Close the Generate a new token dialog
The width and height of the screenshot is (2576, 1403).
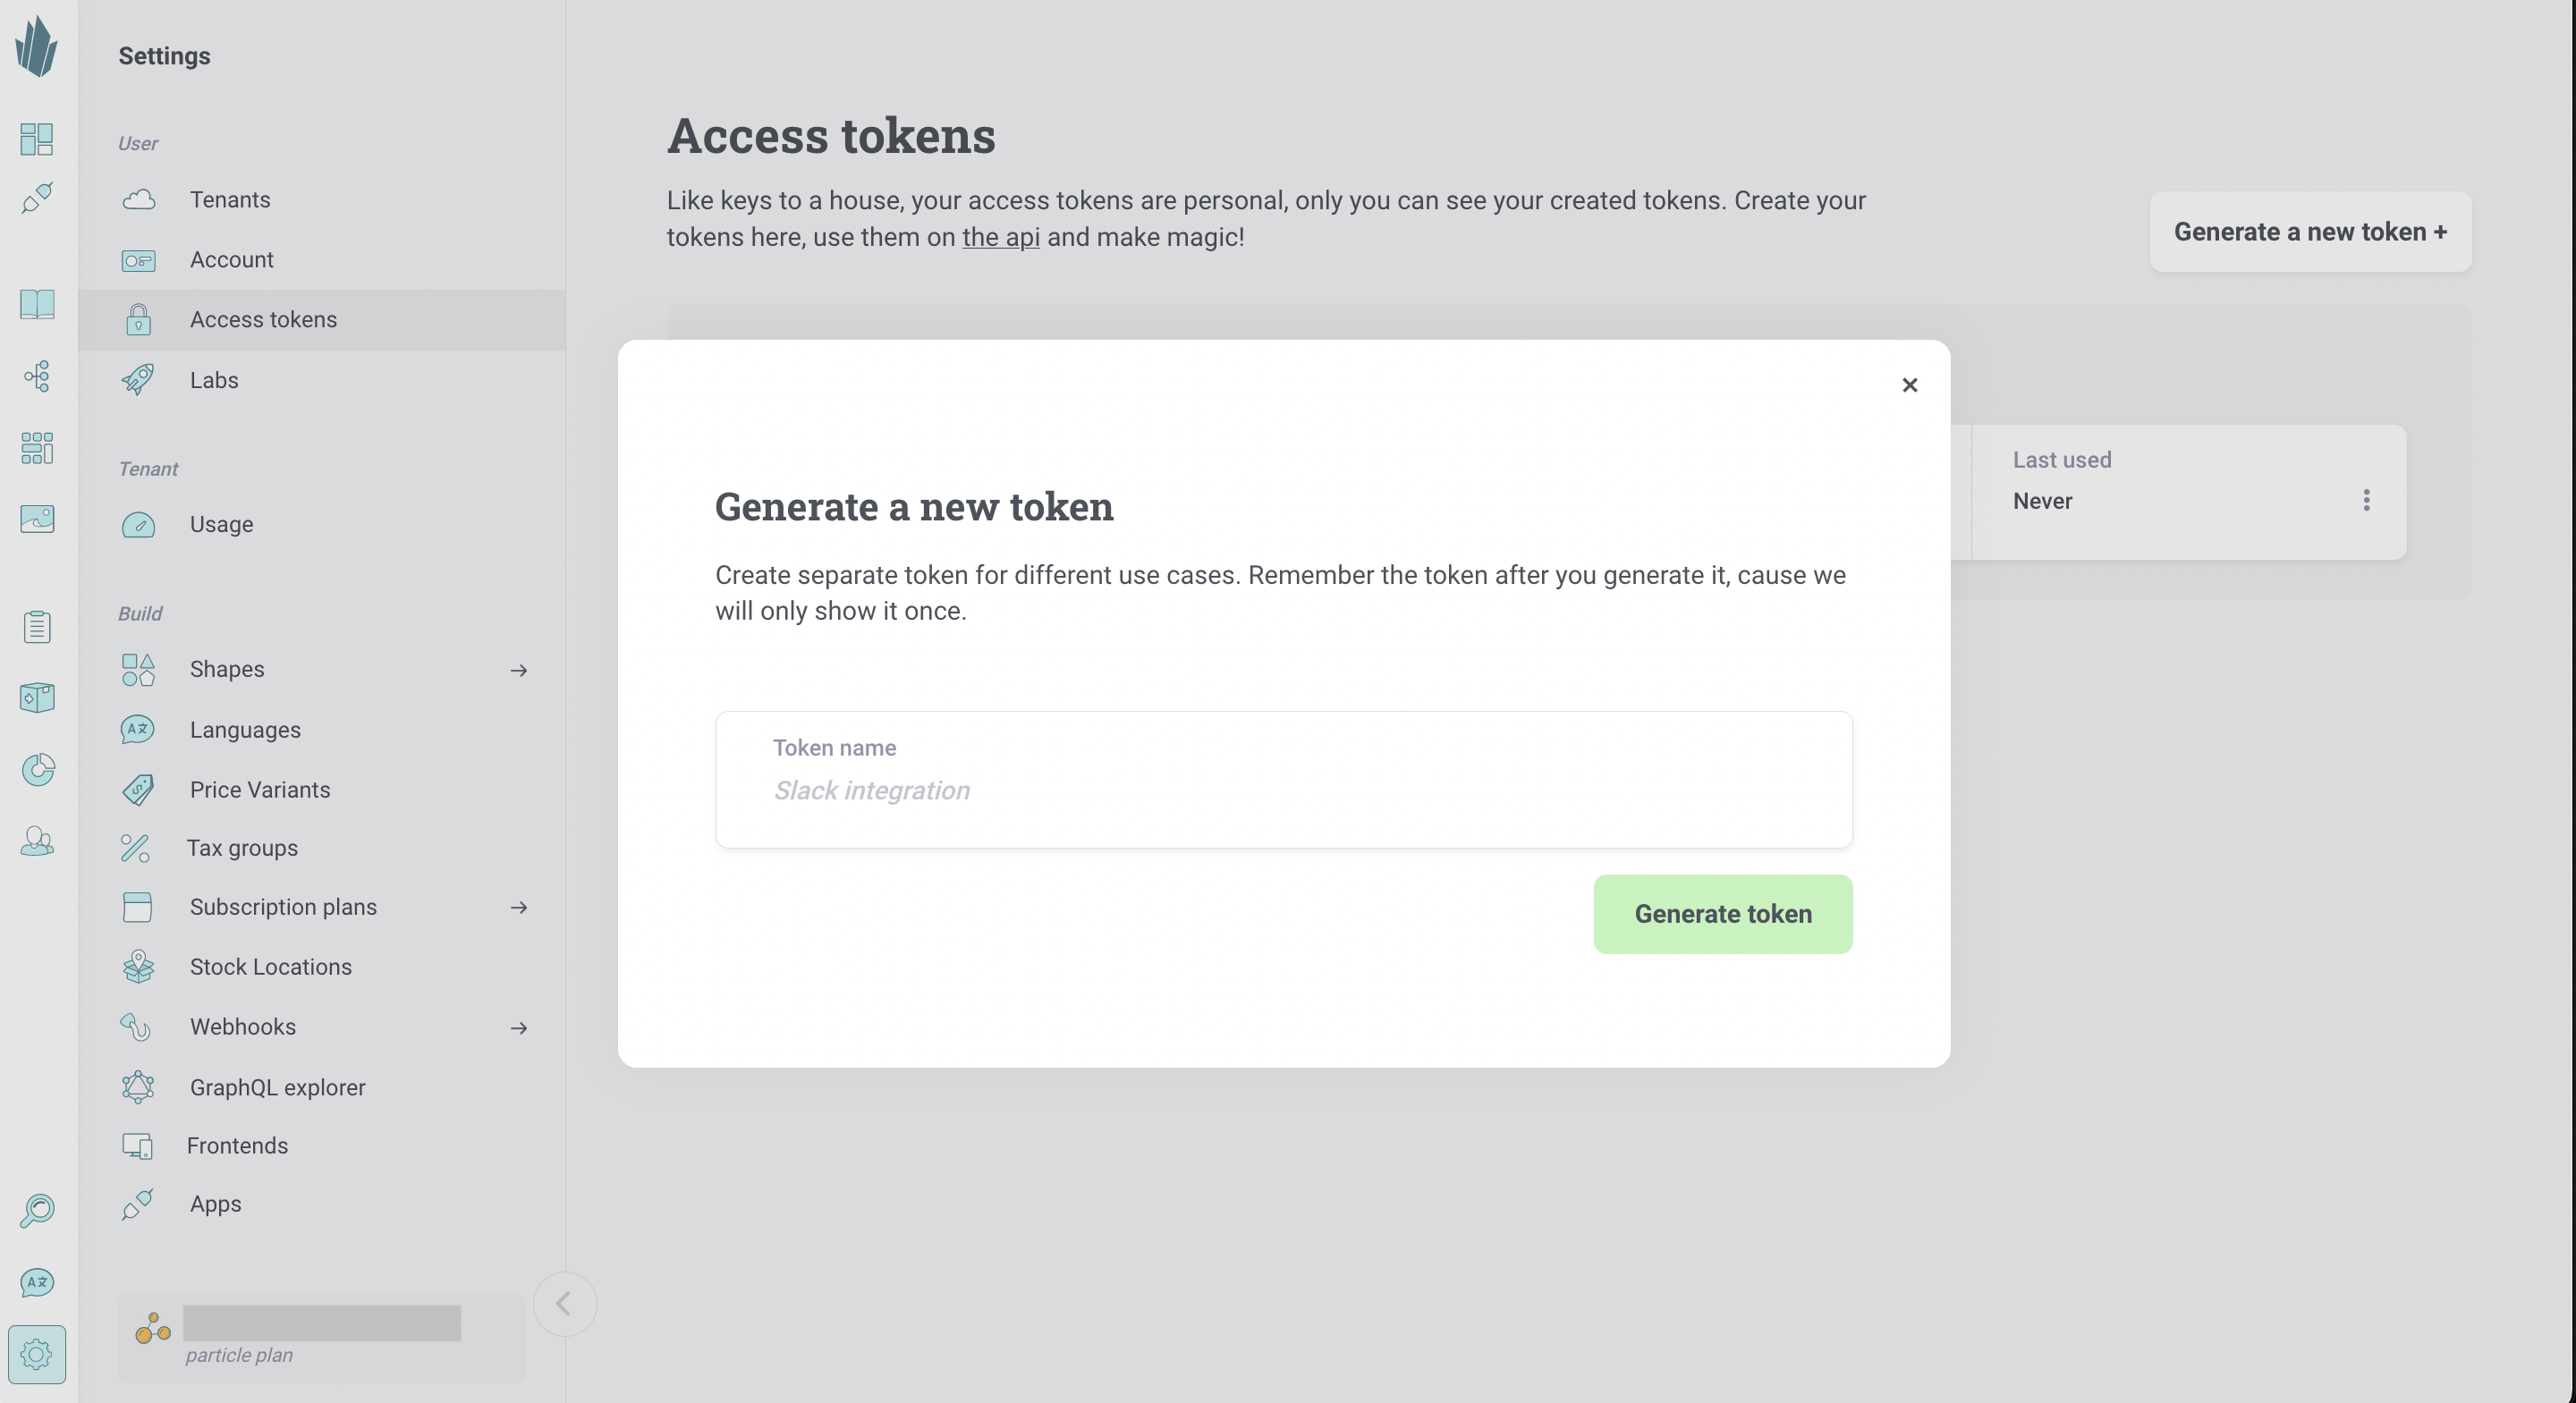point(1909,385)
